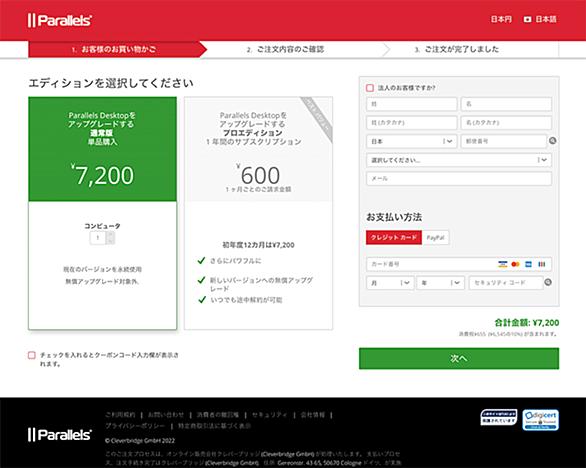Click the カード番号 card number field
This screenshot has height=468, width=586.
tap(459, 264)
